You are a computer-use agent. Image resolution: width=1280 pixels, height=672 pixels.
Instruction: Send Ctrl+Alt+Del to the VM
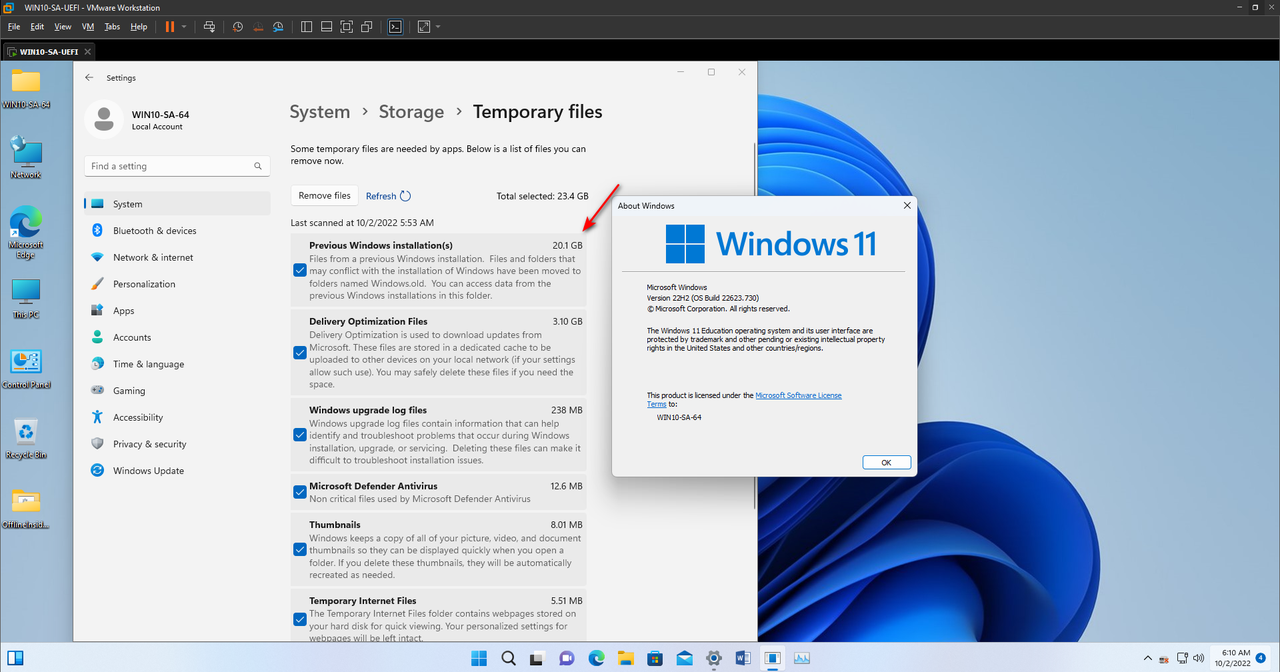[209, 26]
